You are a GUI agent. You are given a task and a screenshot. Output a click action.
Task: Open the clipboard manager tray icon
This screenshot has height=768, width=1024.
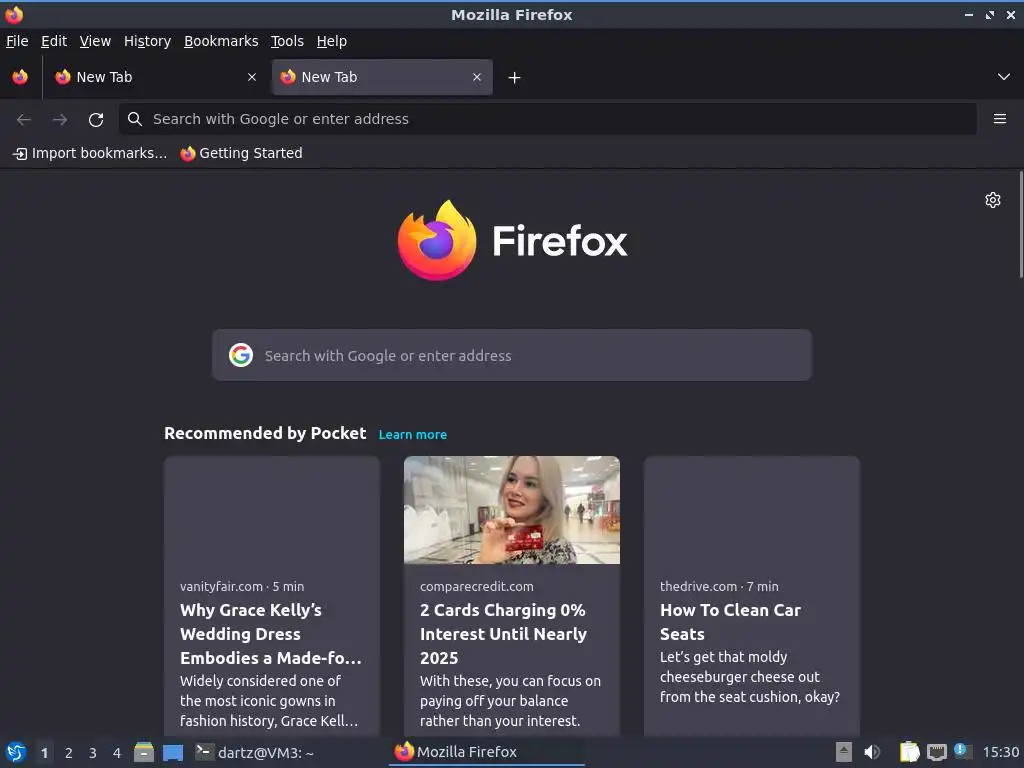[x=909, y=752]
